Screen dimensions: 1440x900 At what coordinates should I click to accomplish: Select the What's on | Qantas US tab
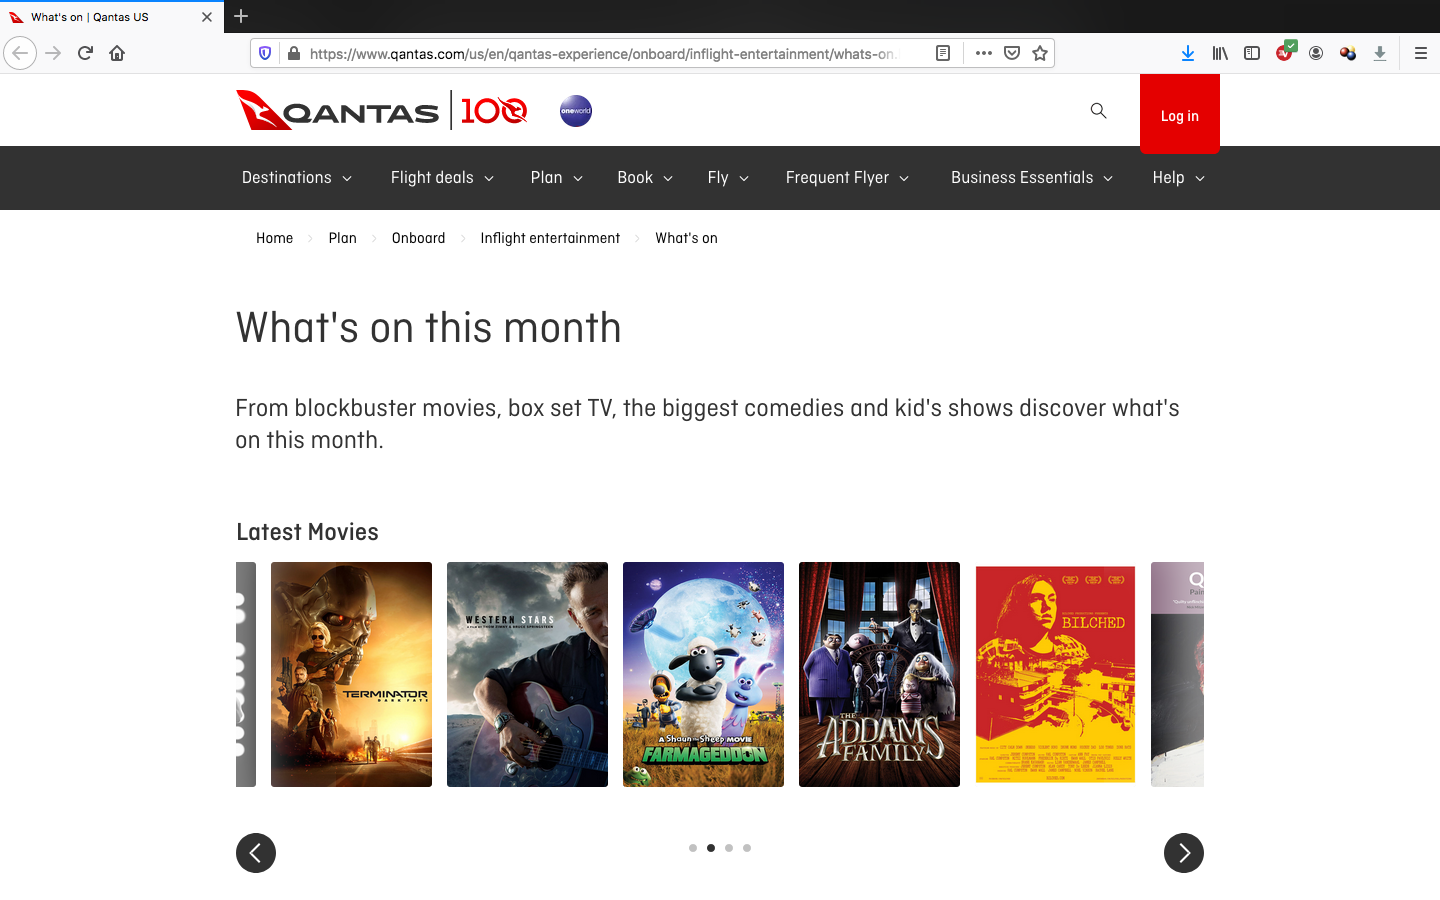pos(112,17)
